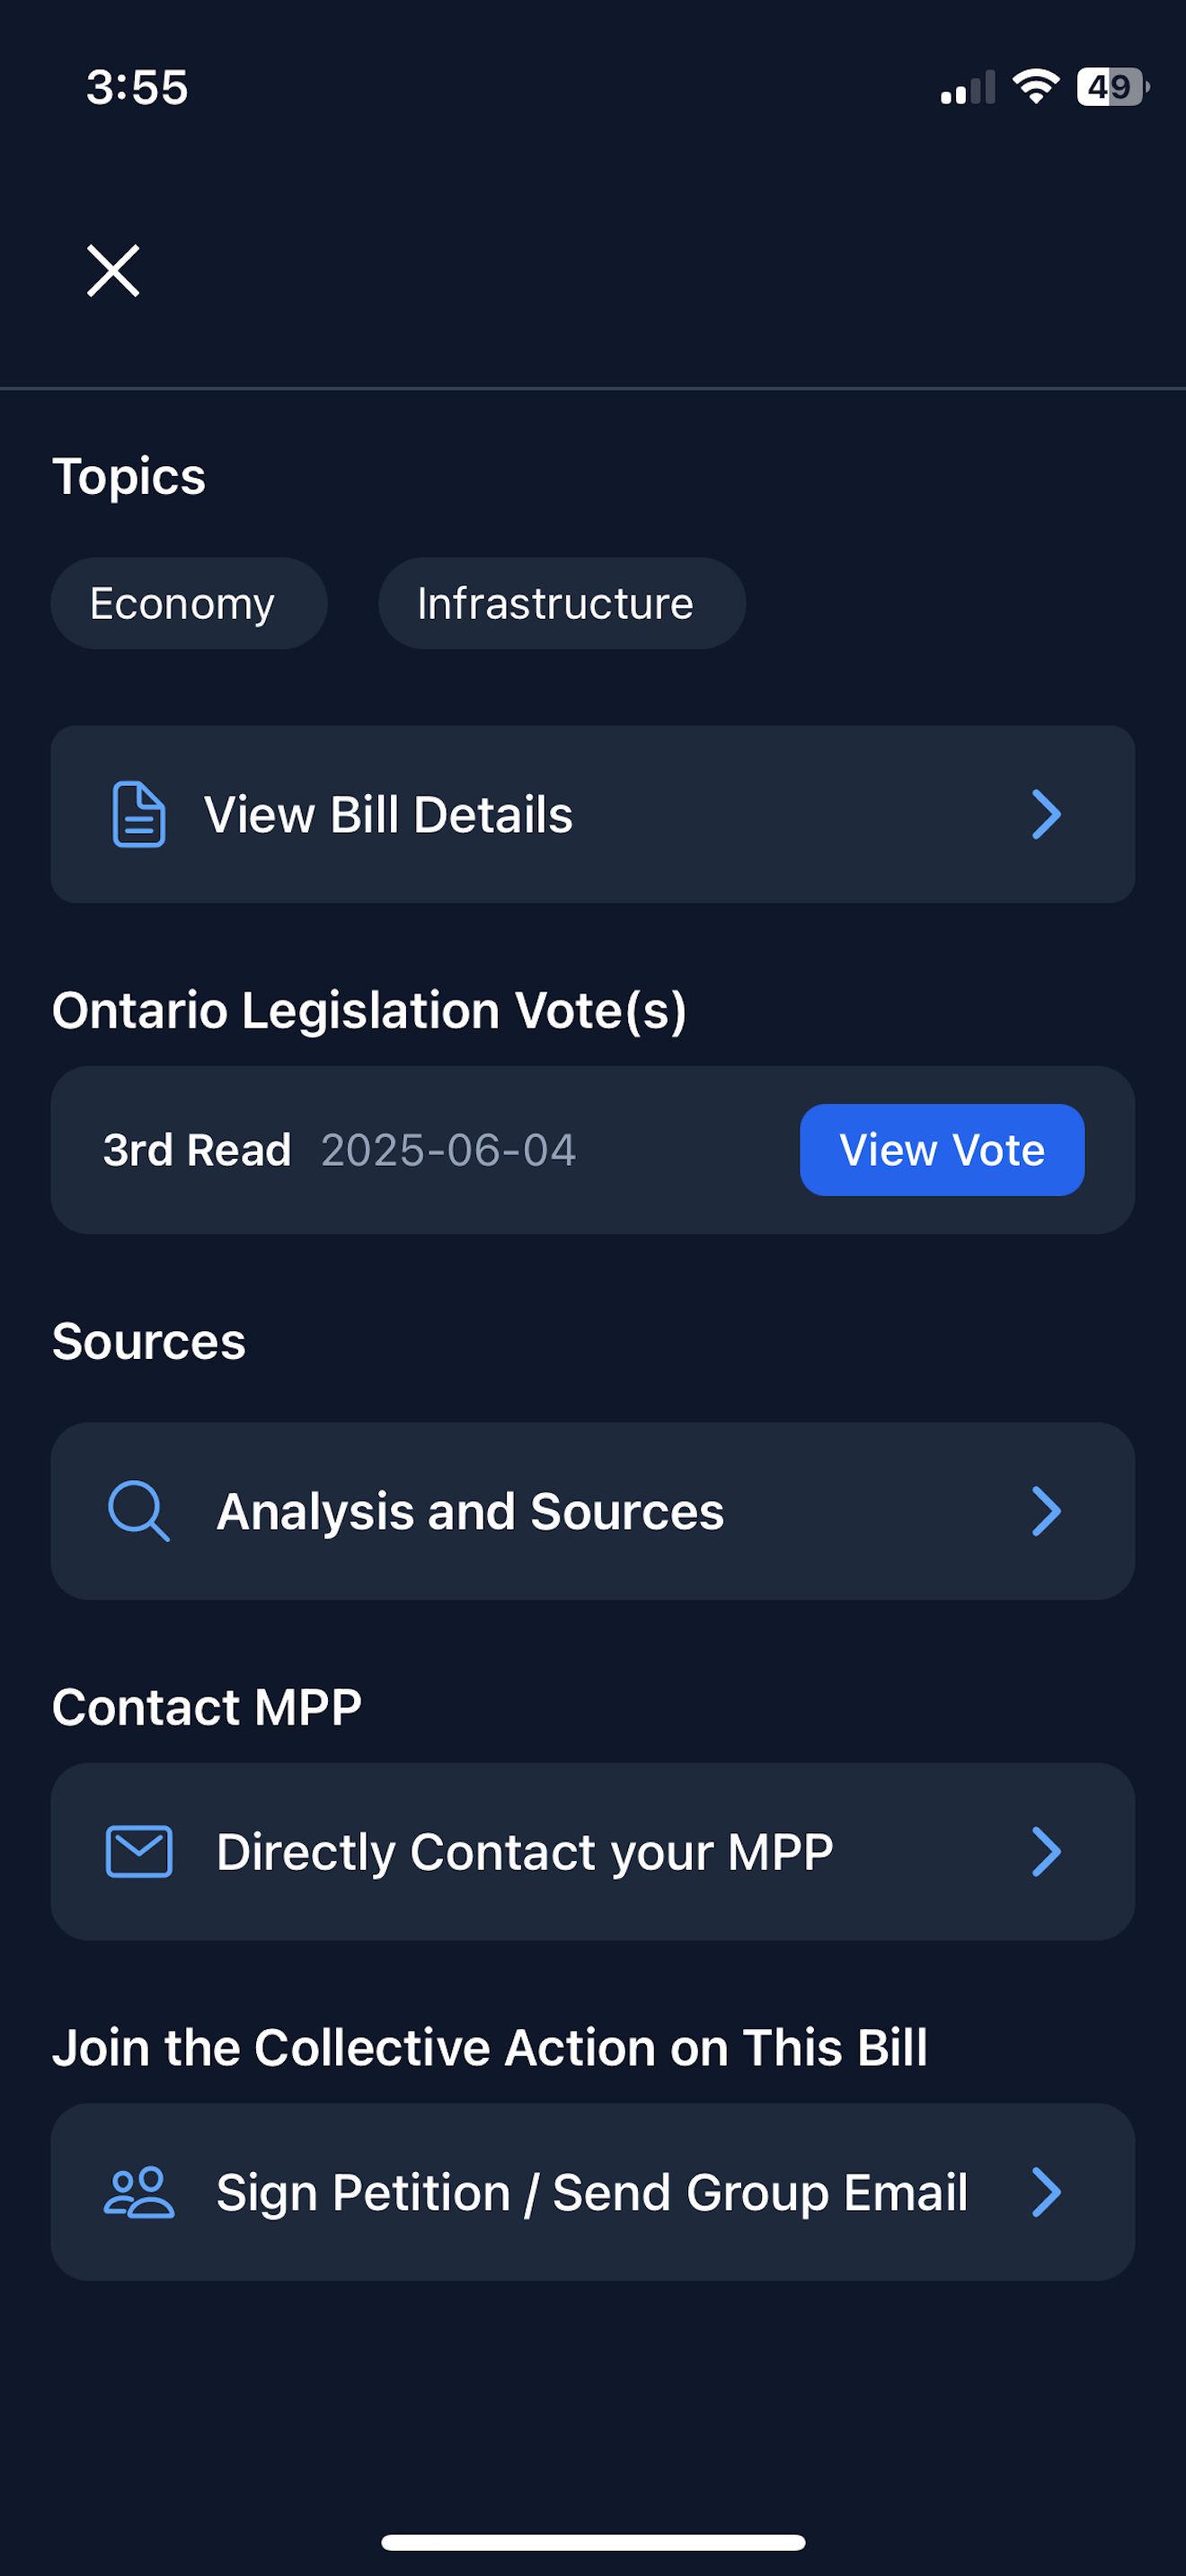Open the View Bill Details row
Viewport: 1186px width, 2576px height.
pyautogui.click(x=388, y=815)
